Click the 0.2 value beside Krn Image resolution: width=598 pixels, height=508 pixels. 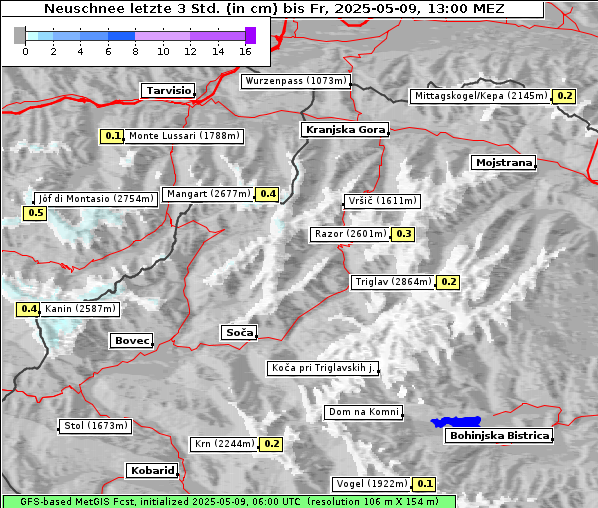pos(271,444)
